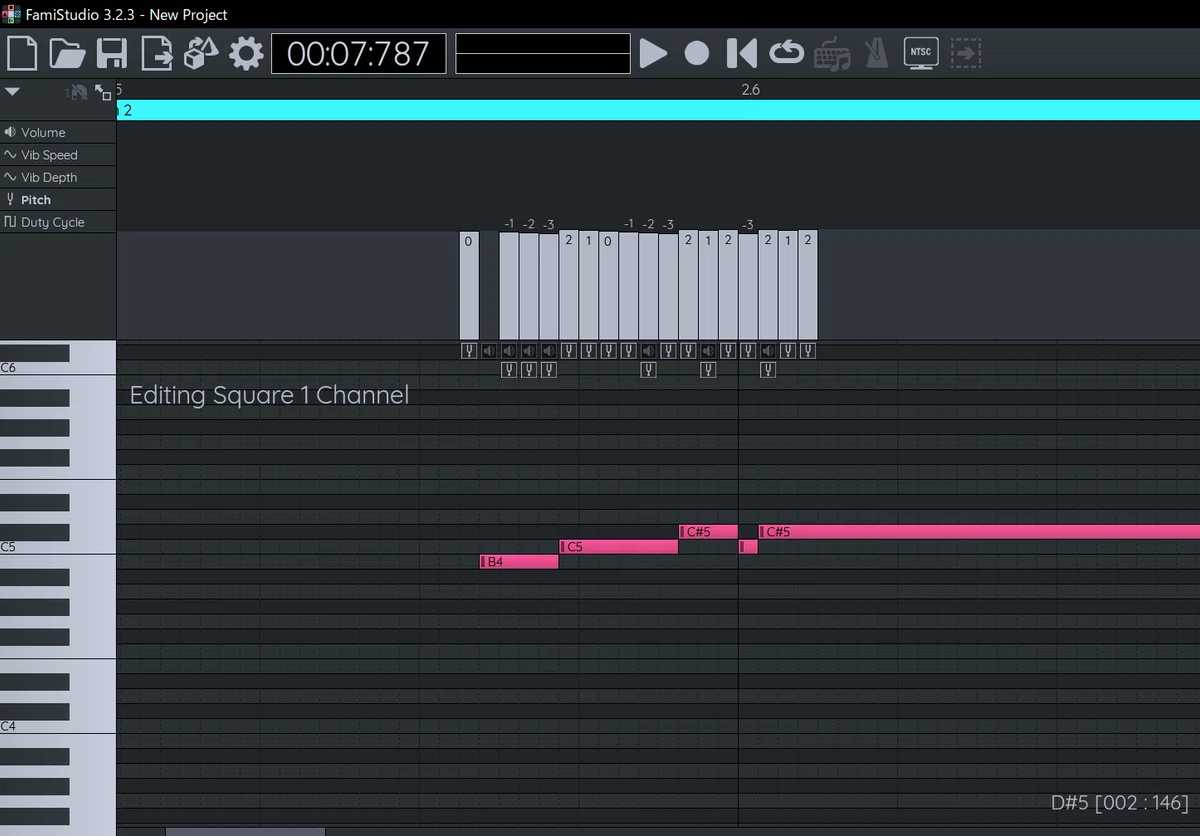Click the cyan pattern 2 header bar

pyautogui.click(x=658, y=110)
